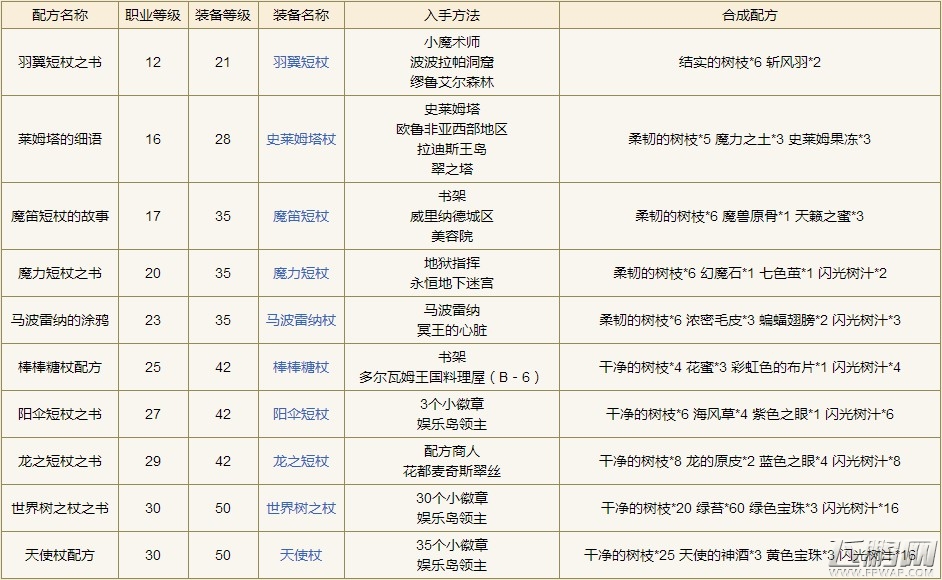
Task: Select the 世界树之杖之书 recipe name cell
Action: point(60,508)
